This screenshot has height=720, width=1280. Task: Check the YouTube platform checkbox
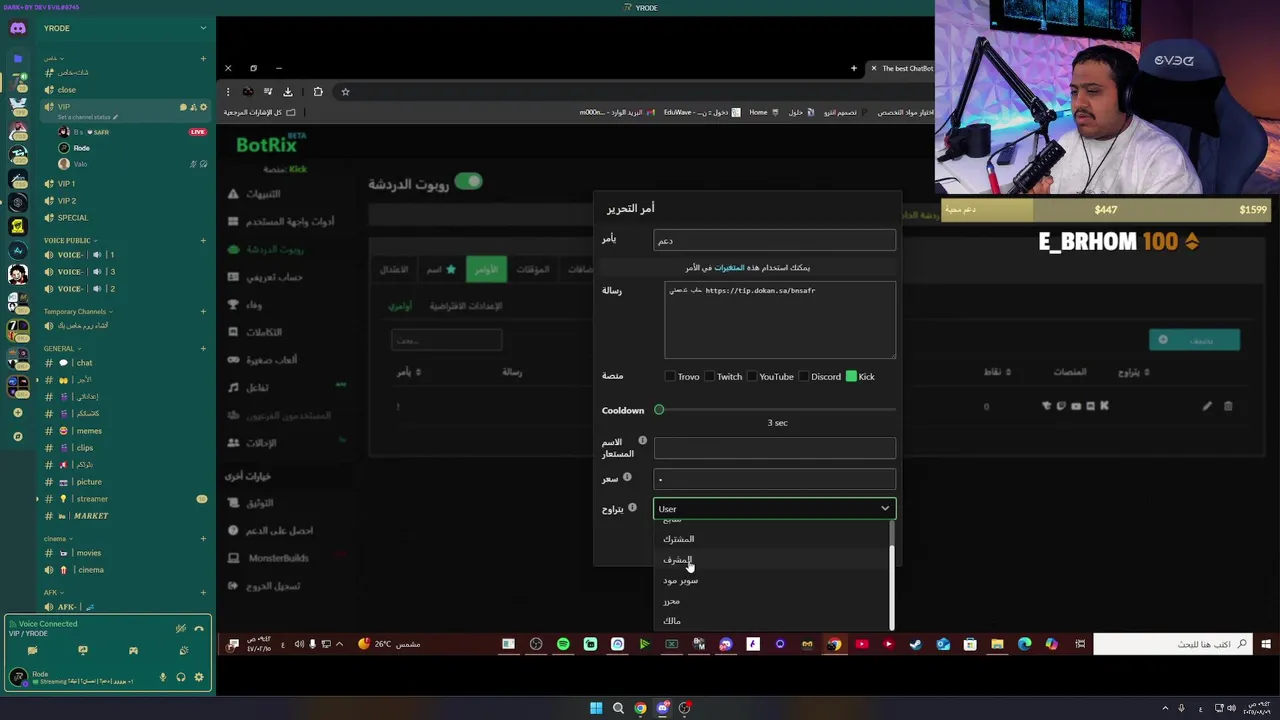pos(752,376)
